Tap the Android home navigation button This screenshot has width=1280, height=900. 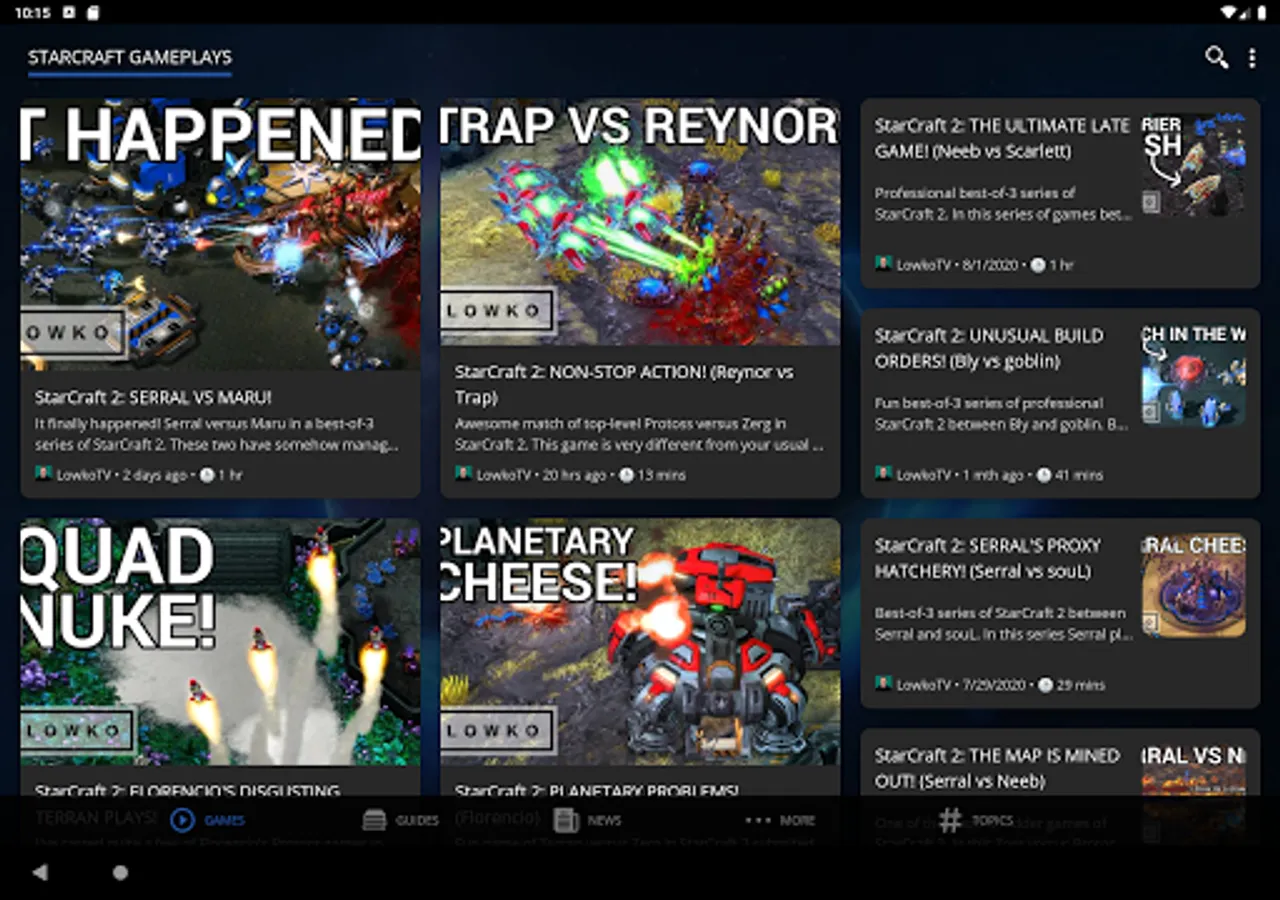[x=120, y=872]
